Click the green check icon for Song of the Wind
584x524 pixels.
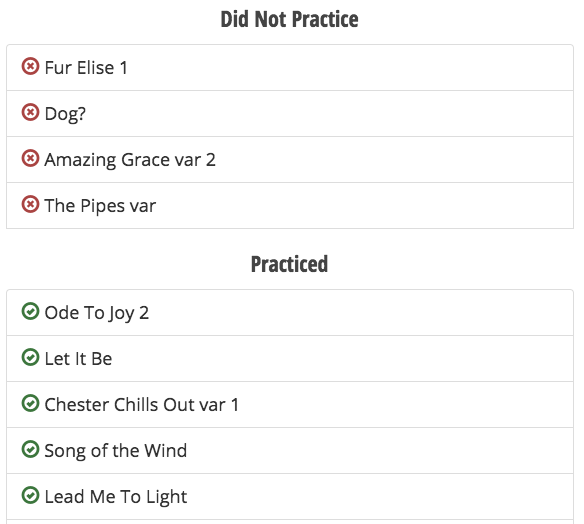(30, 450)
